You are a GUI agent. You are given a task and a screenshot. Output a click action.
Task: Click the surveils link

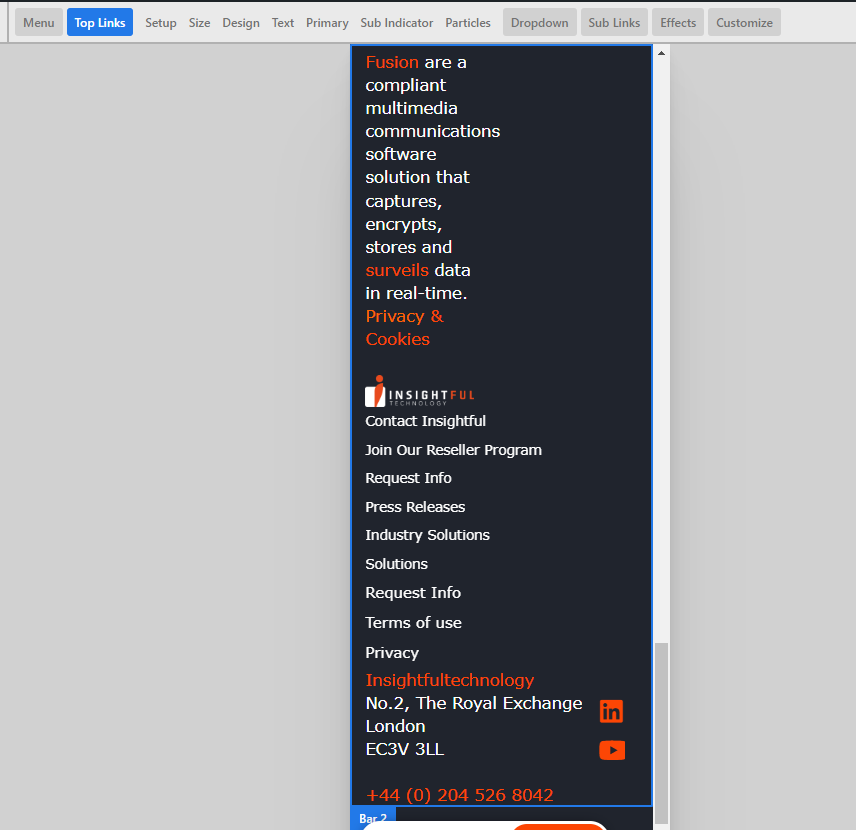coord(397,270)
